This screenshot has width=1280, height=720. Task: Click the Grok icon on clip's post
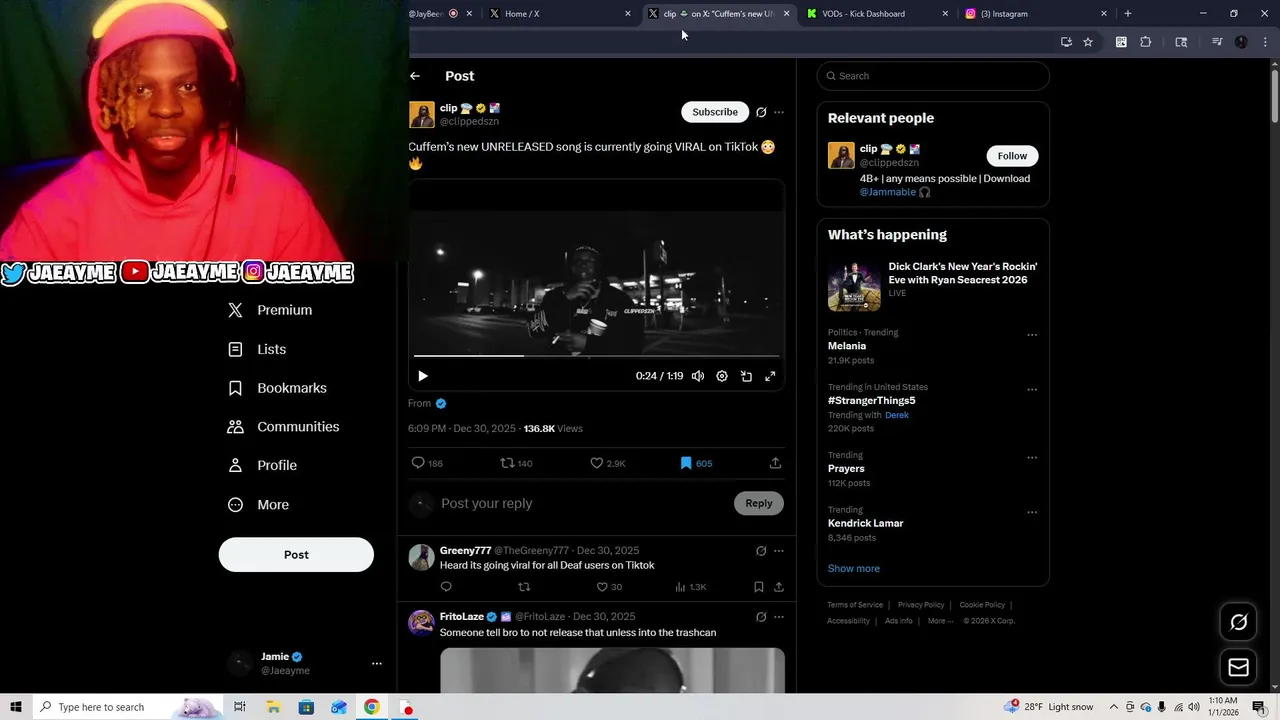point(761,112)
